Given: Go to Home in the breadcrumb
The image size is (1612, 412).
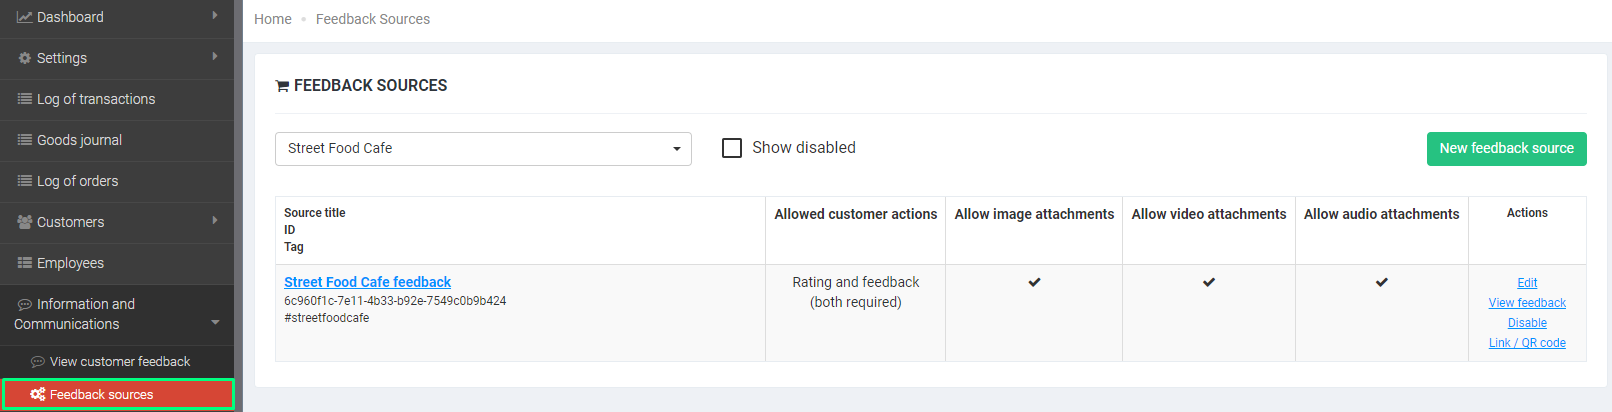Looking at the screenshot, I should click(x=273, y=19).
